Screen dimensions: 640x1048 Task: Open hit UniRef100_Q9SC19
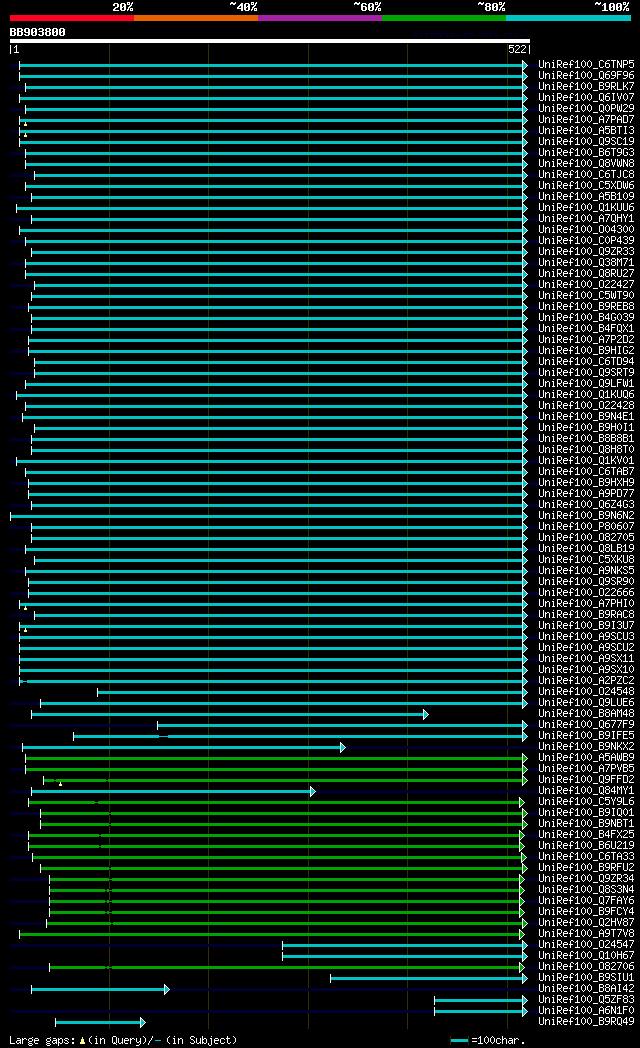[x=586, y=141]
